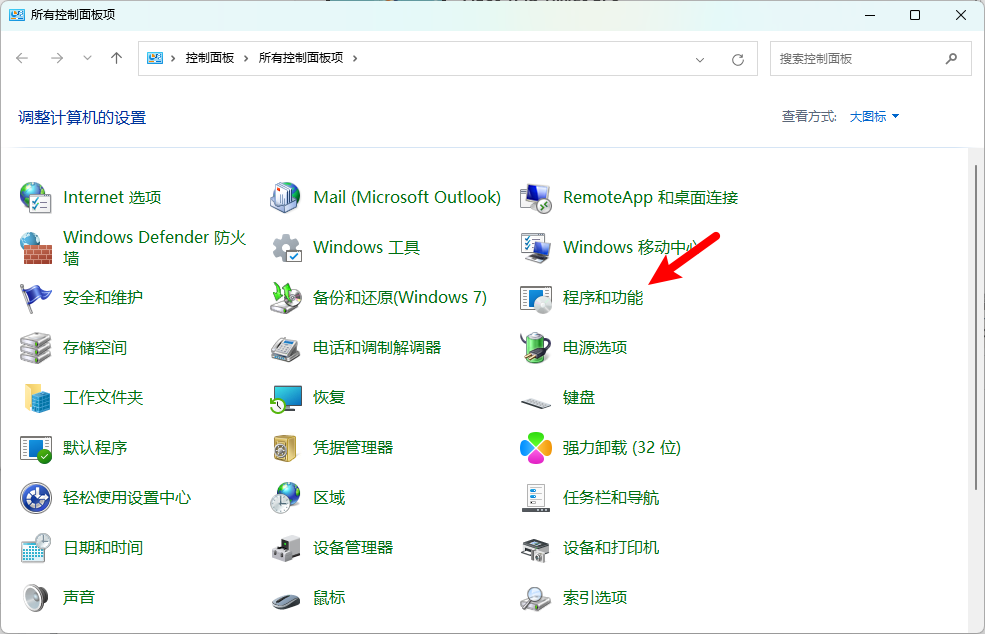
Task: Open the 任务栏和导航 text link
Action: [611, 498]
